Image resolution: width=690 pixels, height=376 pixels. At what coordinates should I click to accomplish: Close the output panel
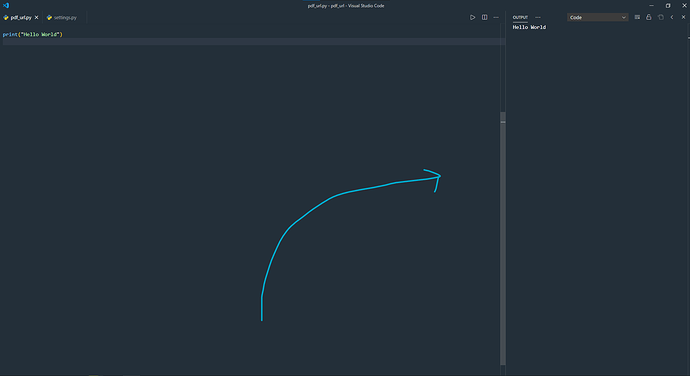pos(683,18)
